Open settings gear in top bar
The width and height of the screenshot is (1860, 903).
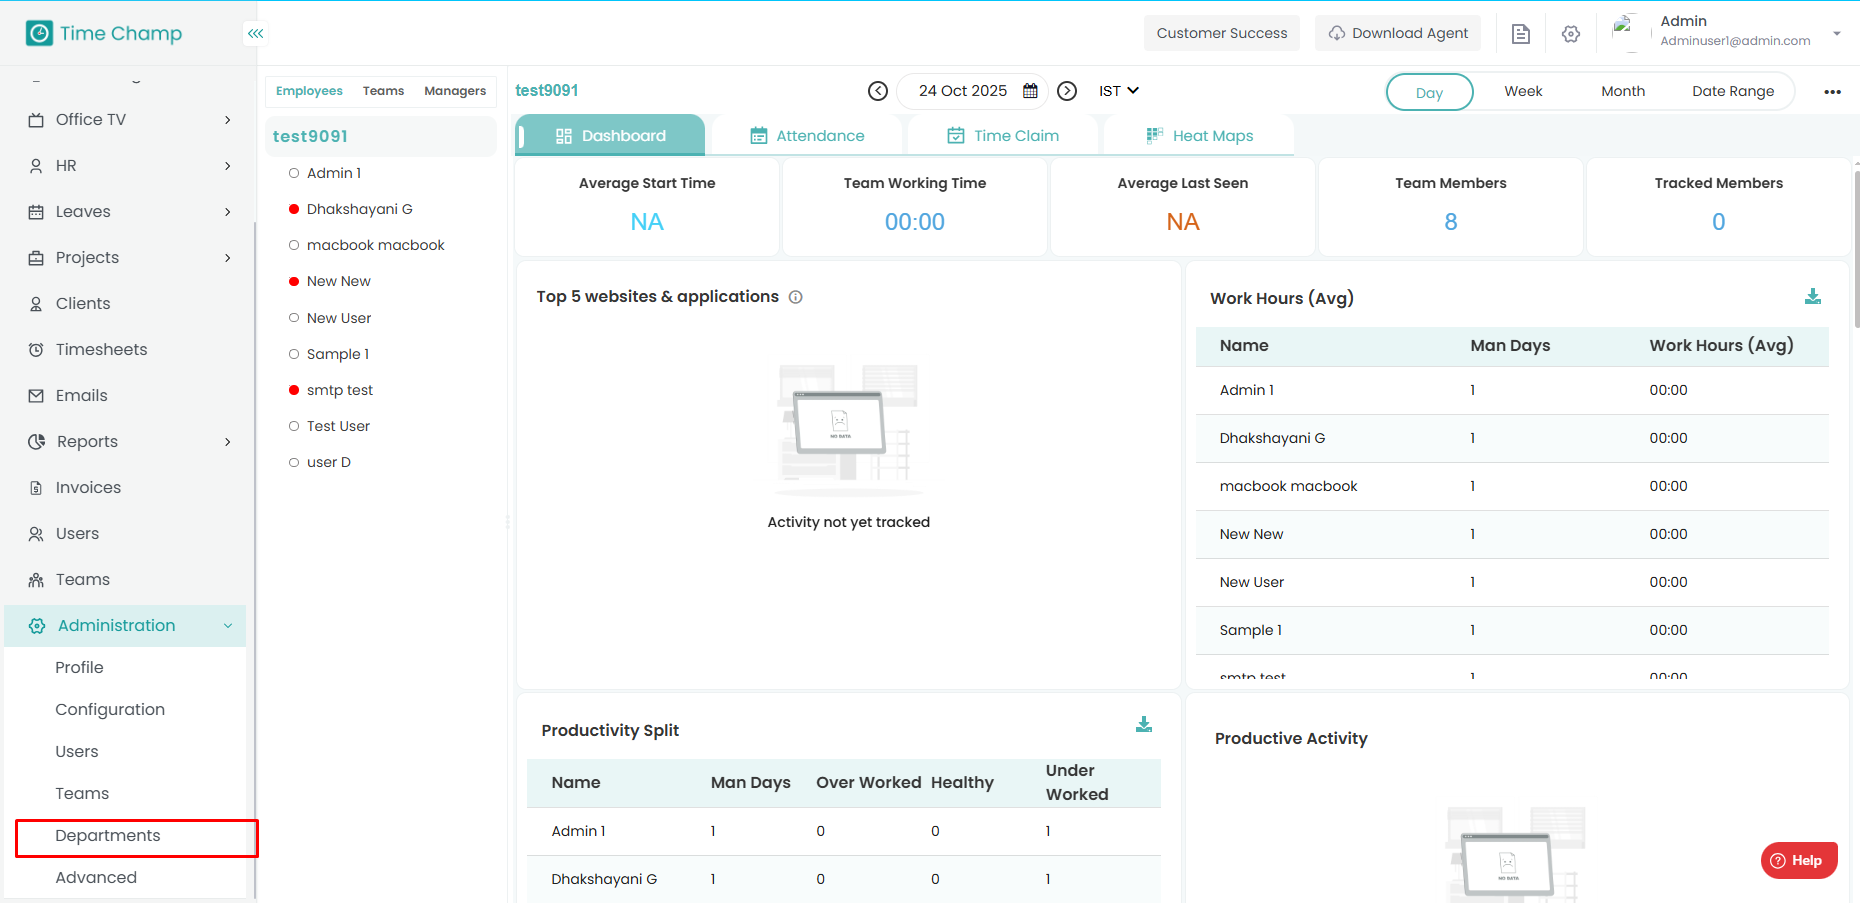[x=1570, y=34]
